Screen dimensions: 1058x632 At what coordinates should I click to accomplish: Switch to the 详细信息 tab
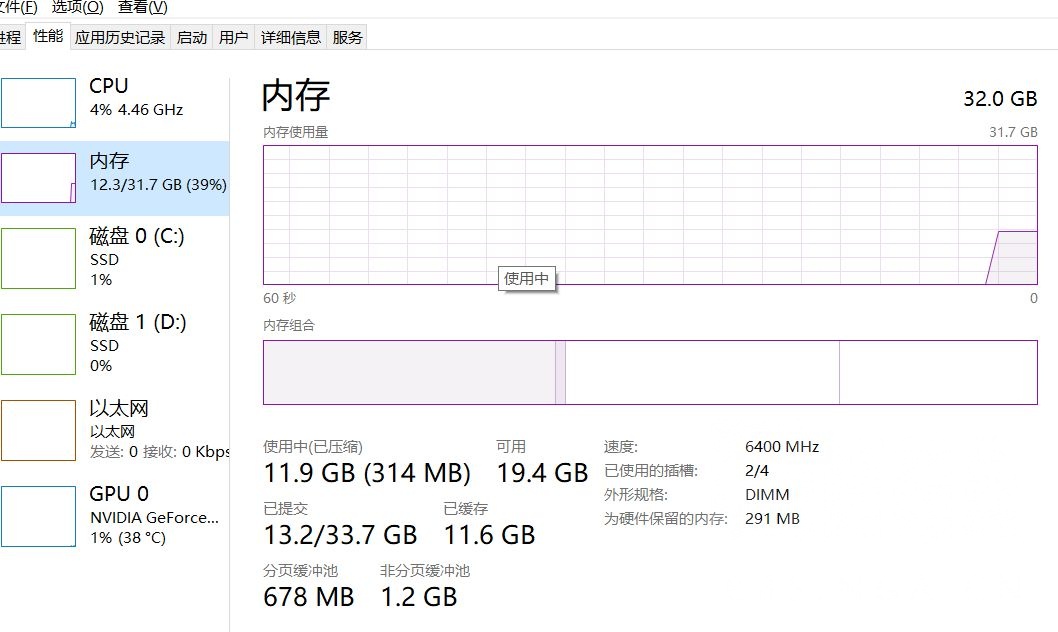coord(289,37)
